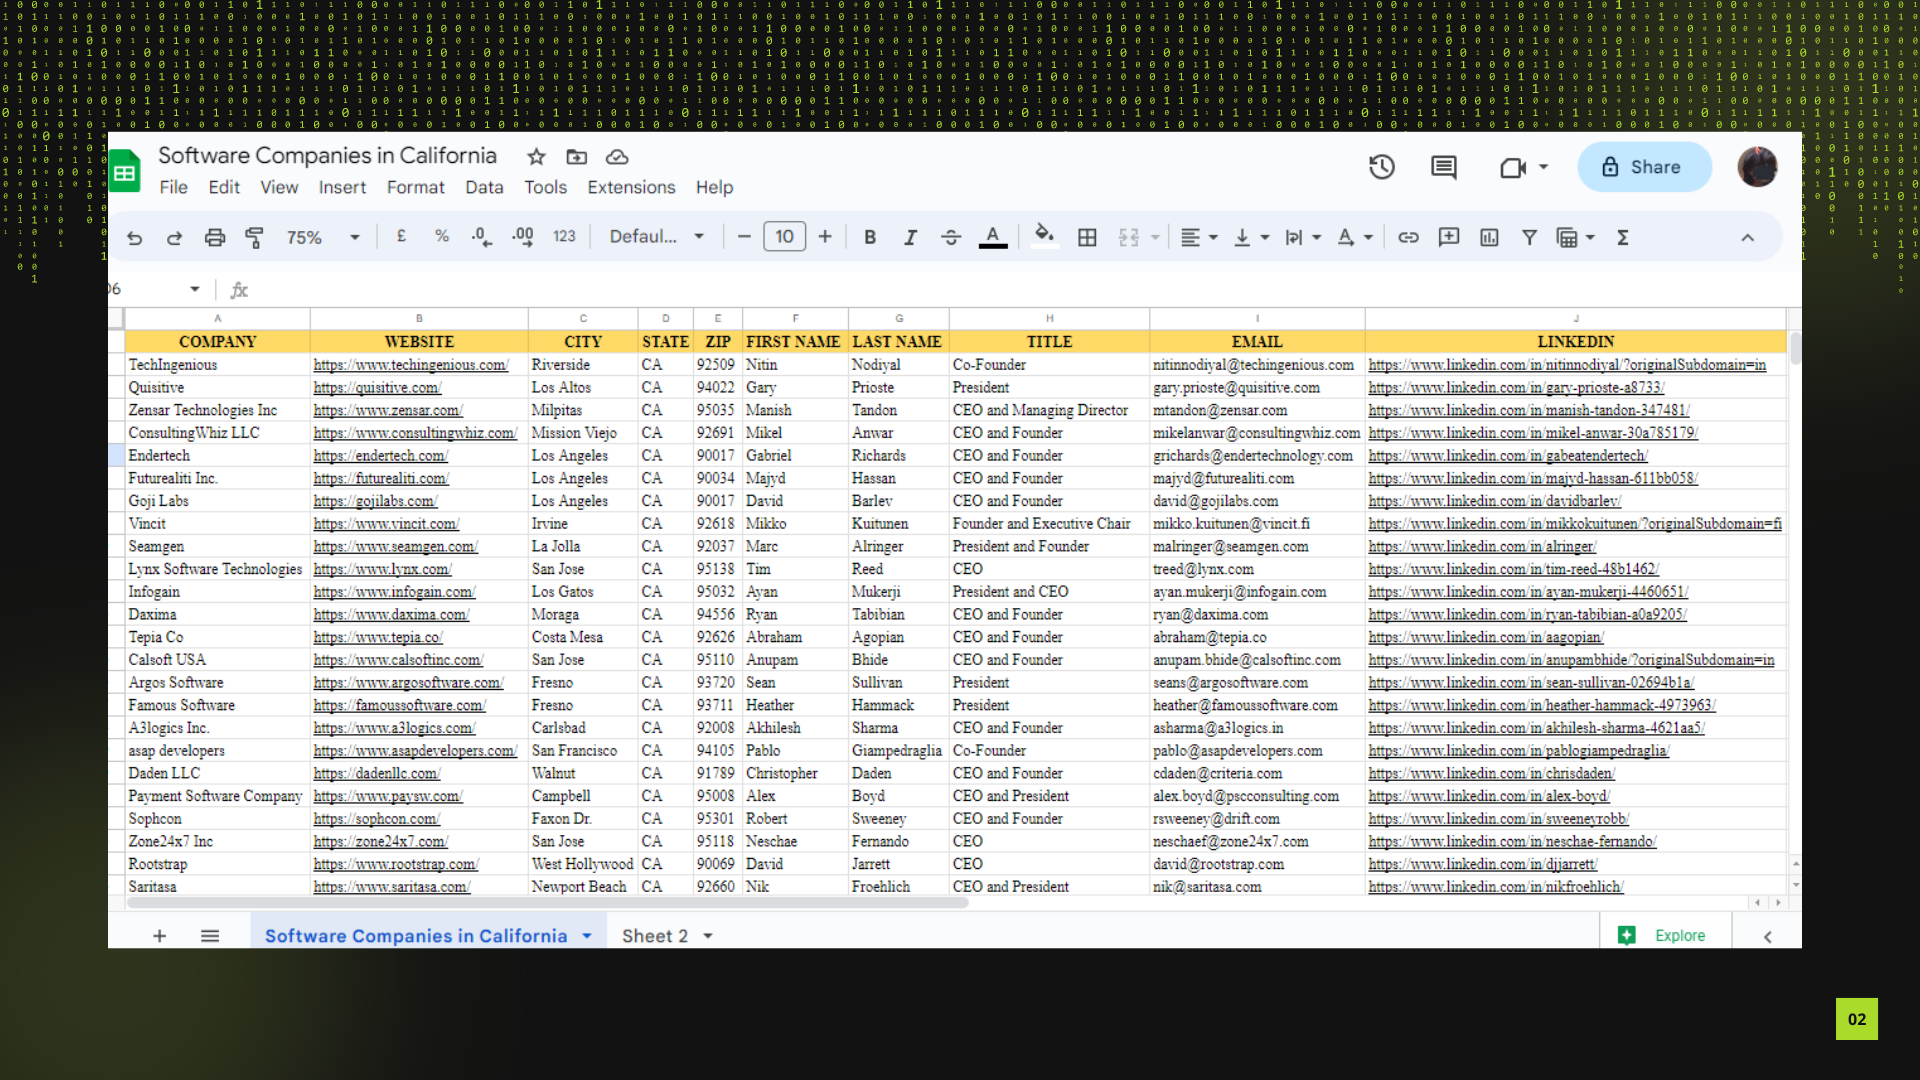Increase font size with plus
1920x1080 pixels.
pyautogui.click(x=825, y=237)
